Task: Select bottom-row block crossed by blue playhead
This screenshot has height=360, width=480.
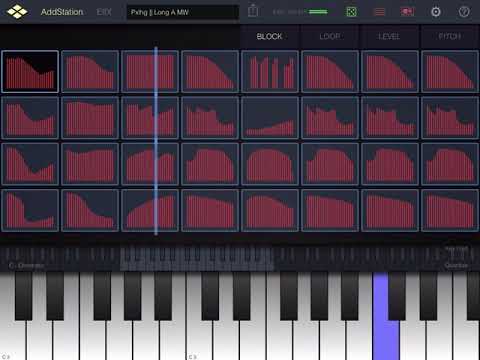Action: pos(150,210)
